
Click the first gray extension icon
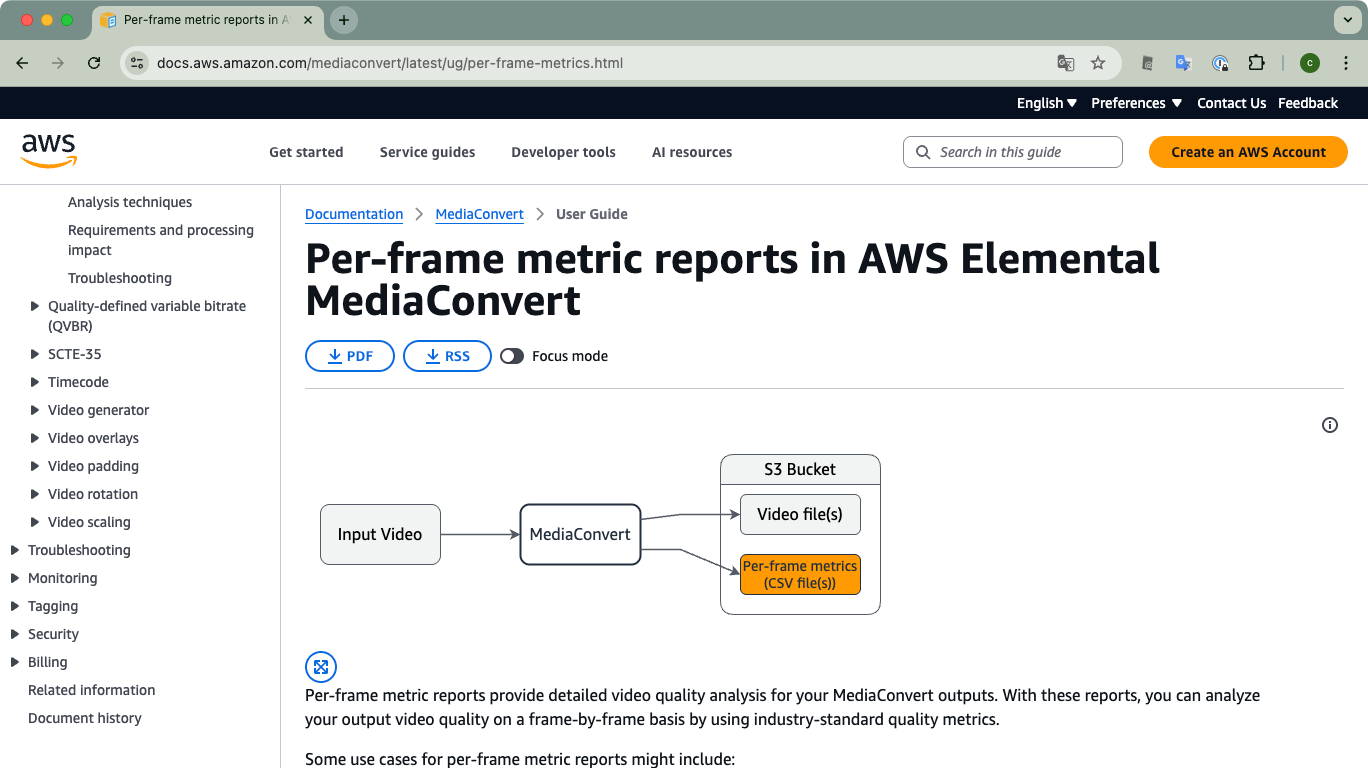pyautogui.click(x=1147, y=63)
